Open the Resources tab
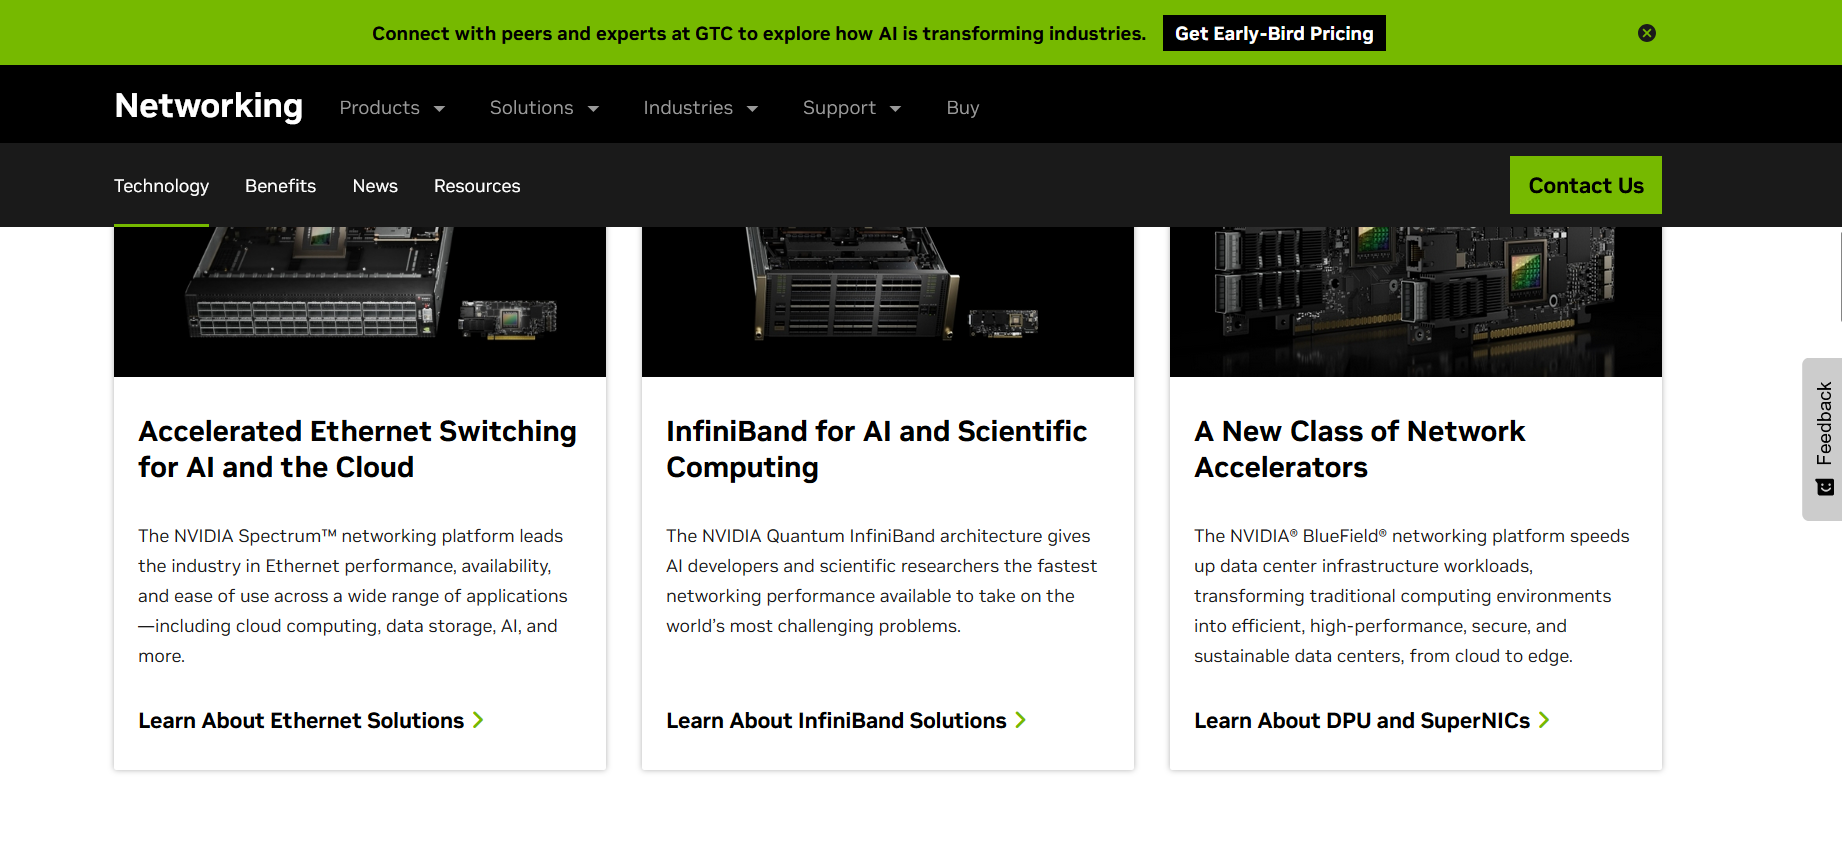1842x853 pixels. pos(477,186)
